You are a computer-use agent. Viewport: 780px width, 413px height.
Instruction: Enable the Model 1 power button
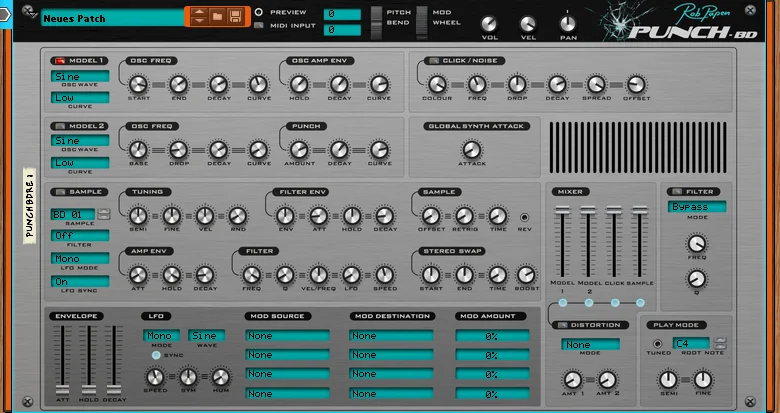tap(60, 61)
